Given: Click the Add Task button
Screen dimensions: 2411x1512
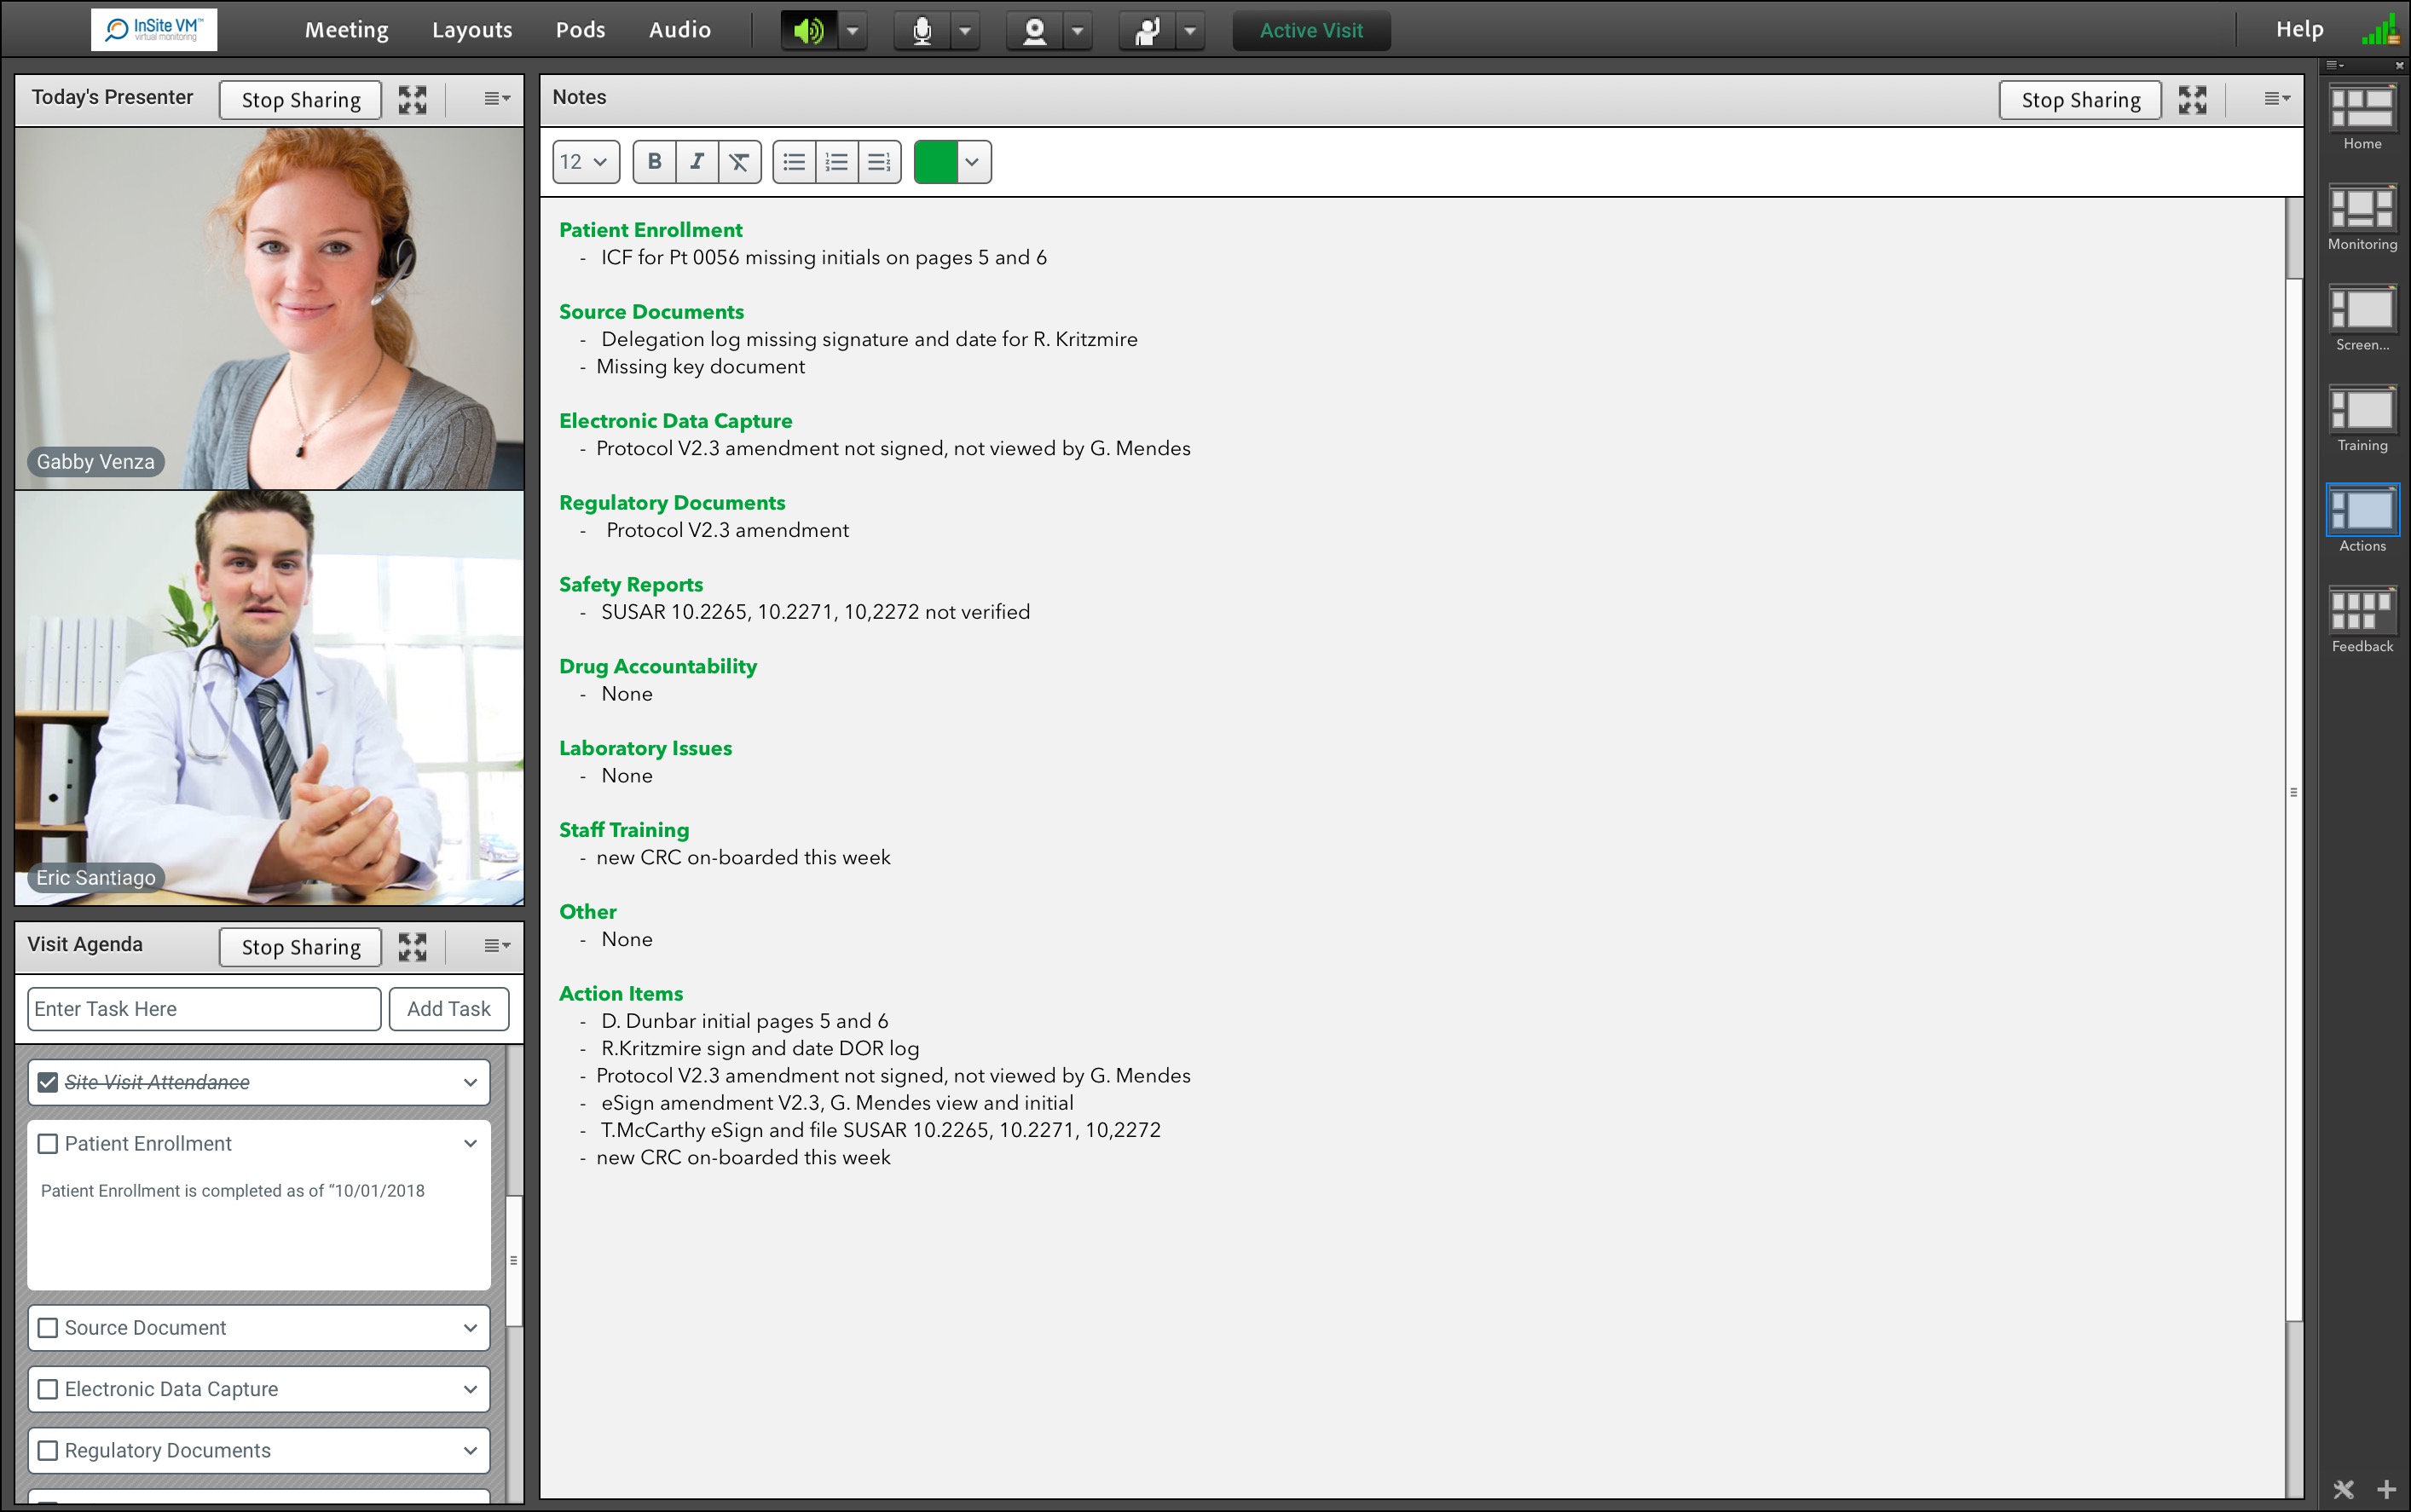Looking at the screenshot, I should pyautogui.click(x=449, y=1009).
